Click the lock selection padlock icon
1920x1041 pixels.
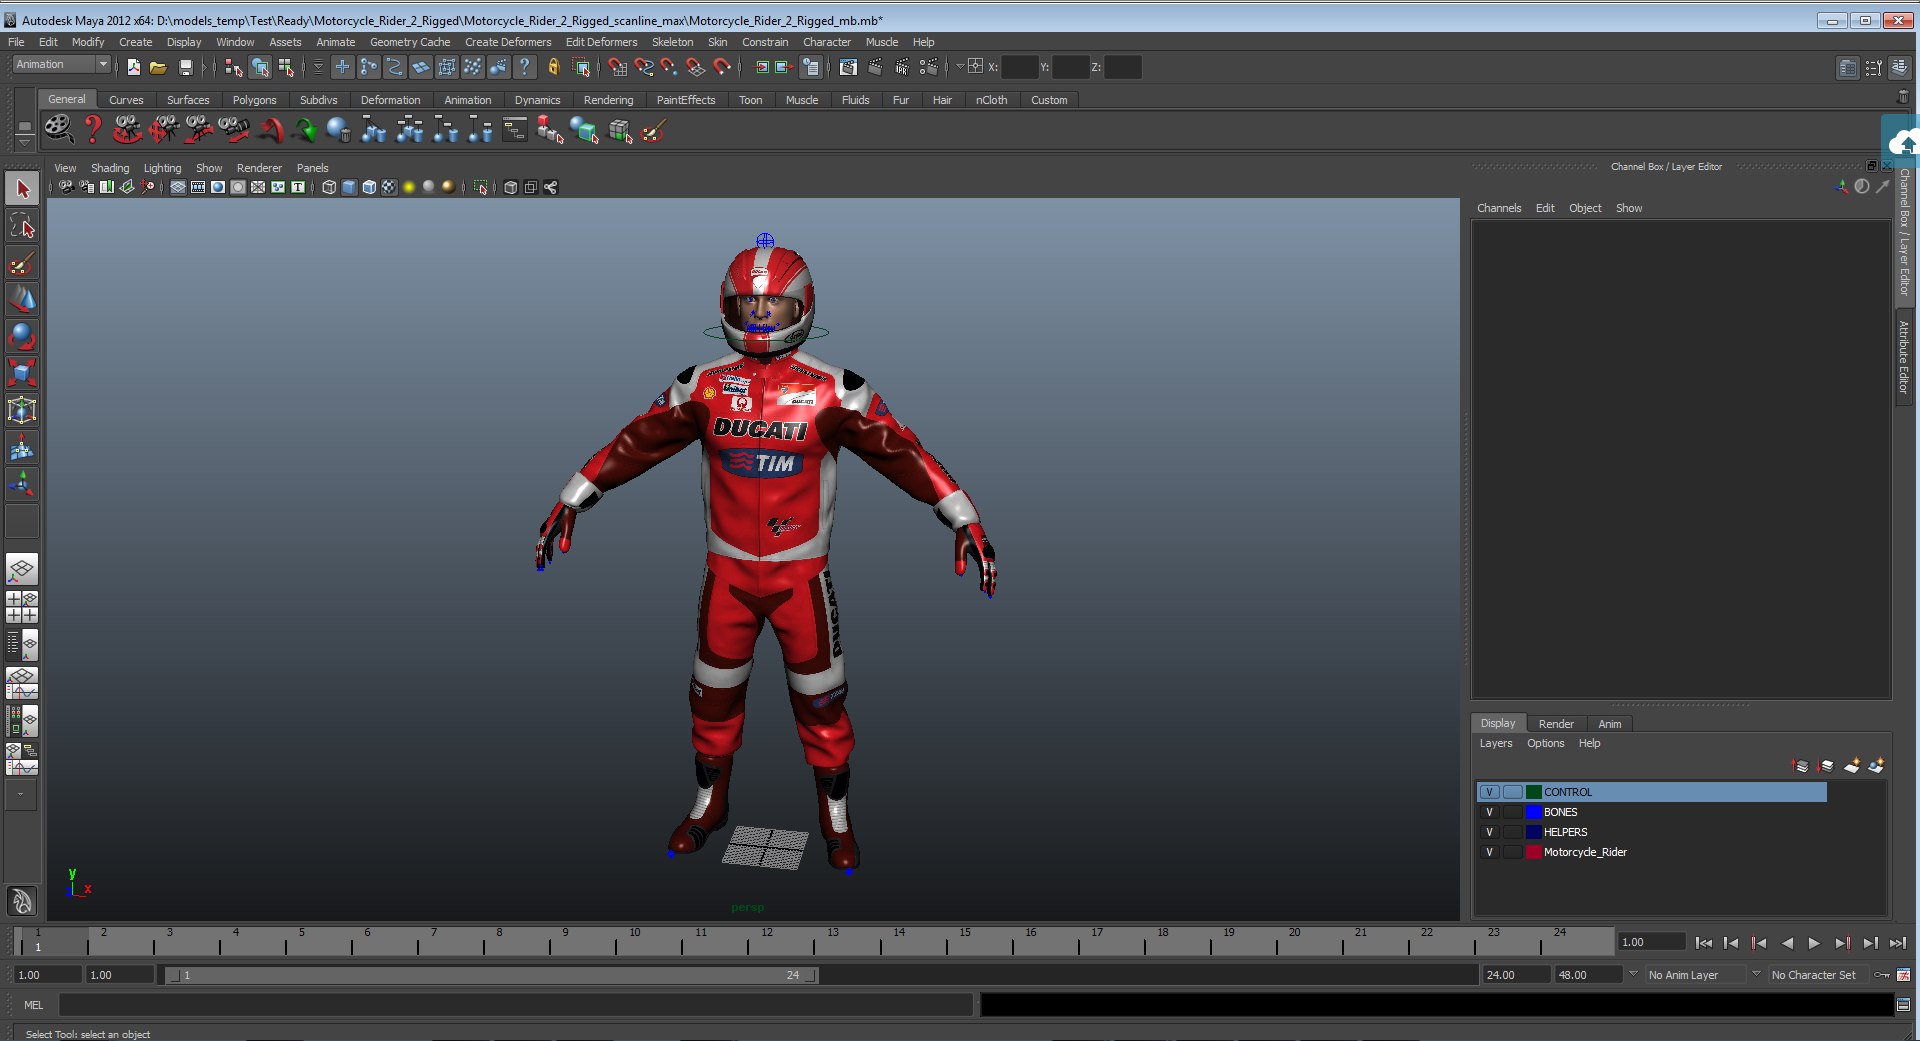pyautogui.click(x=553, y=67)
